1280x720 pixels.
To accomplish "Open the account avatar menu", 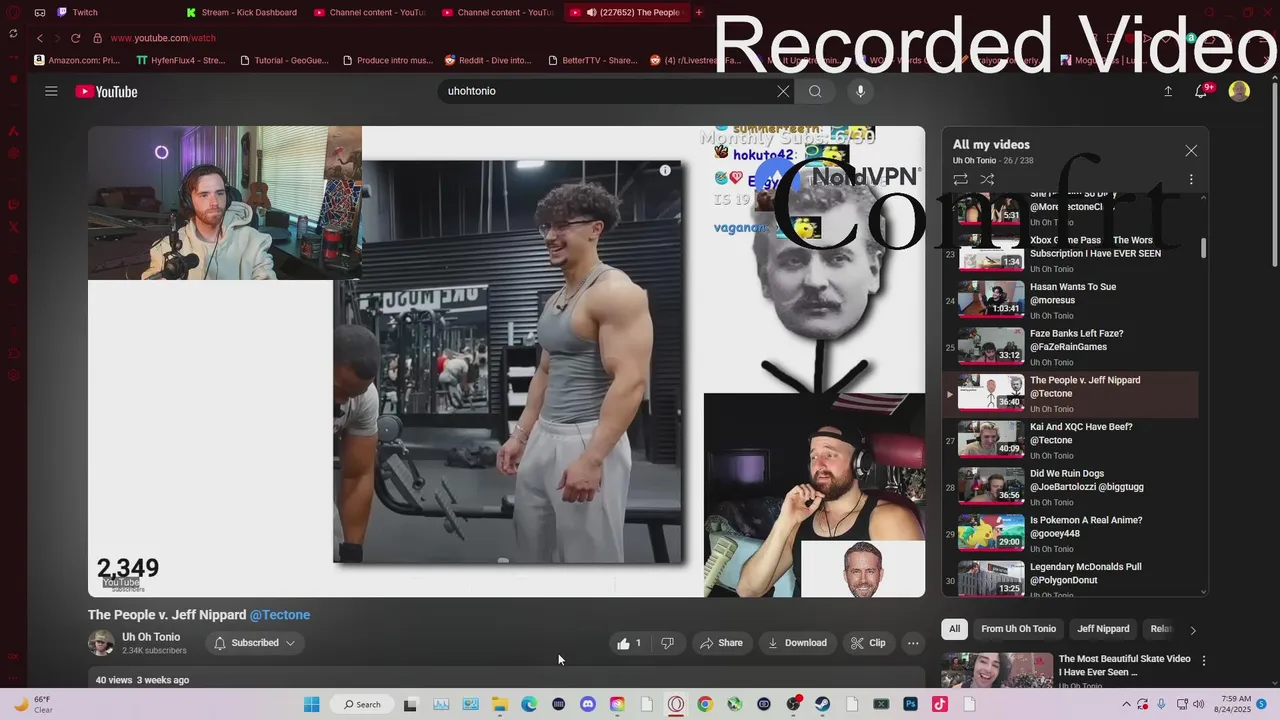I will [1239, 91].
